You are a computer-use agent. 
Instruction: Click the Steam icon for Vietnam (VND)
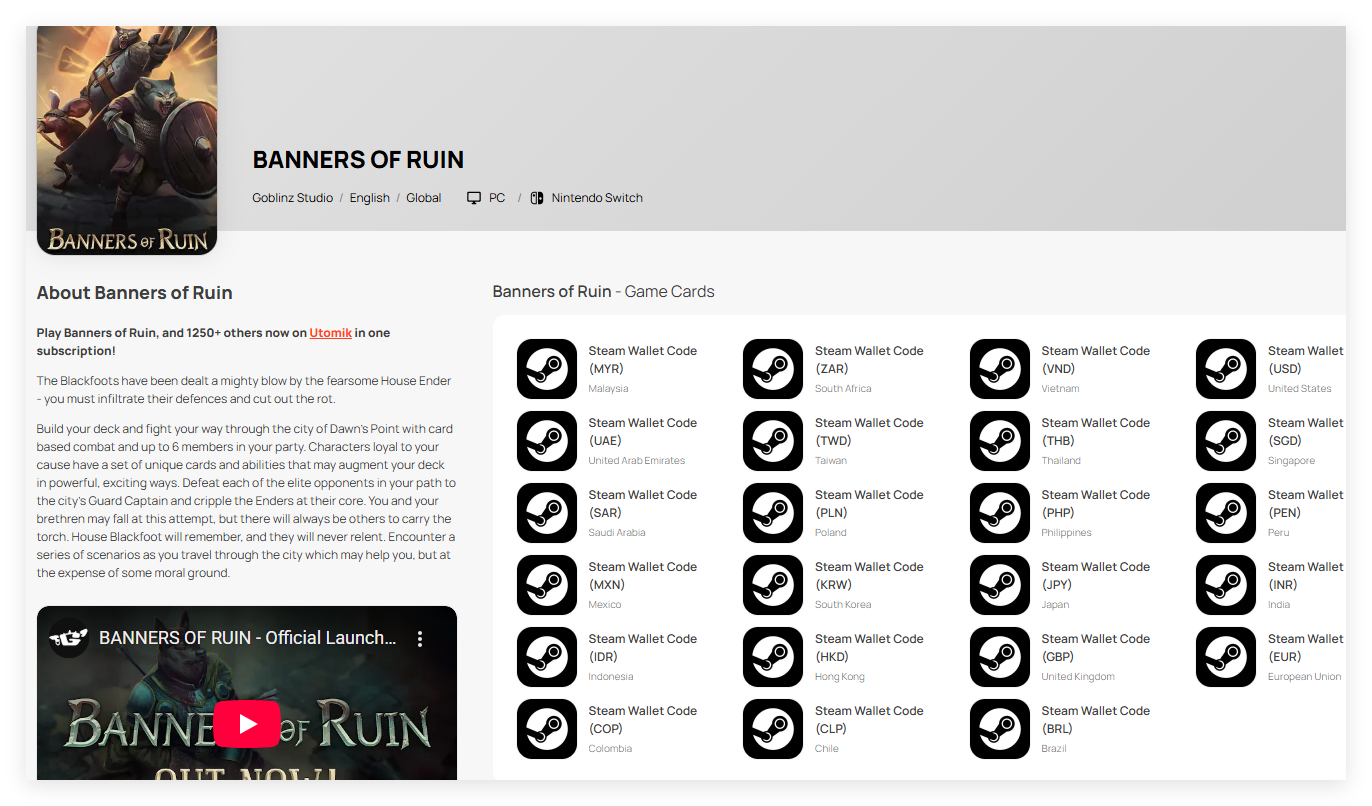[x=1000, y=369]
